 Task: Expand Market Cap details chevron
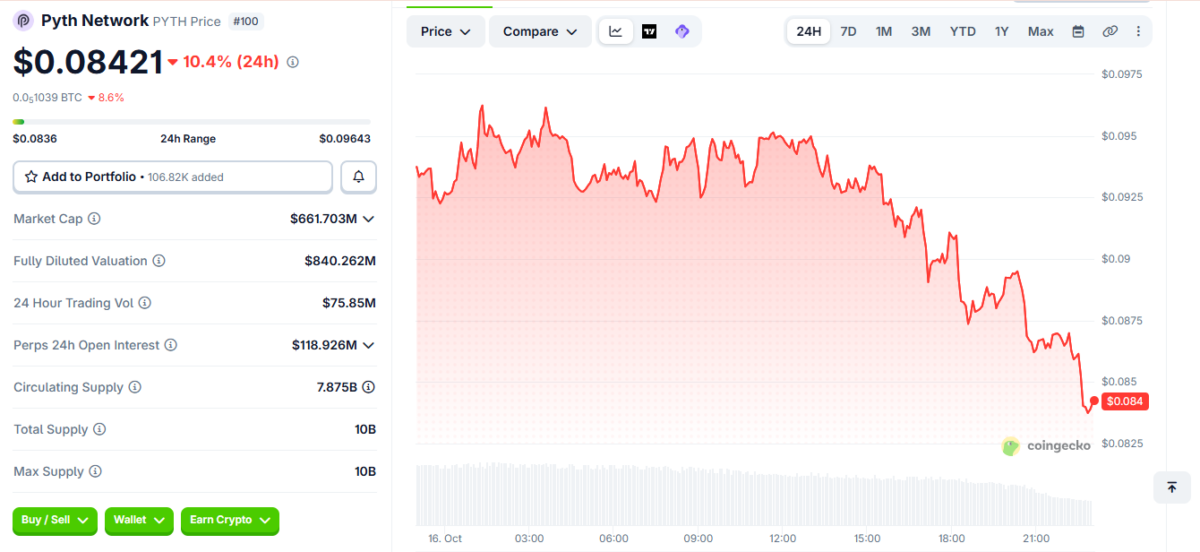coord(369,219)
